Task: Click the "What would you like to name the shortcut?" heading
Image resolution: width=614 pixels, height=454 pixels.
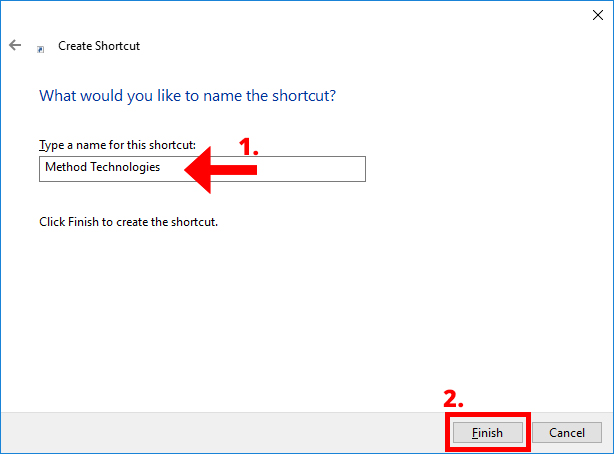Action: coord(186,96)
